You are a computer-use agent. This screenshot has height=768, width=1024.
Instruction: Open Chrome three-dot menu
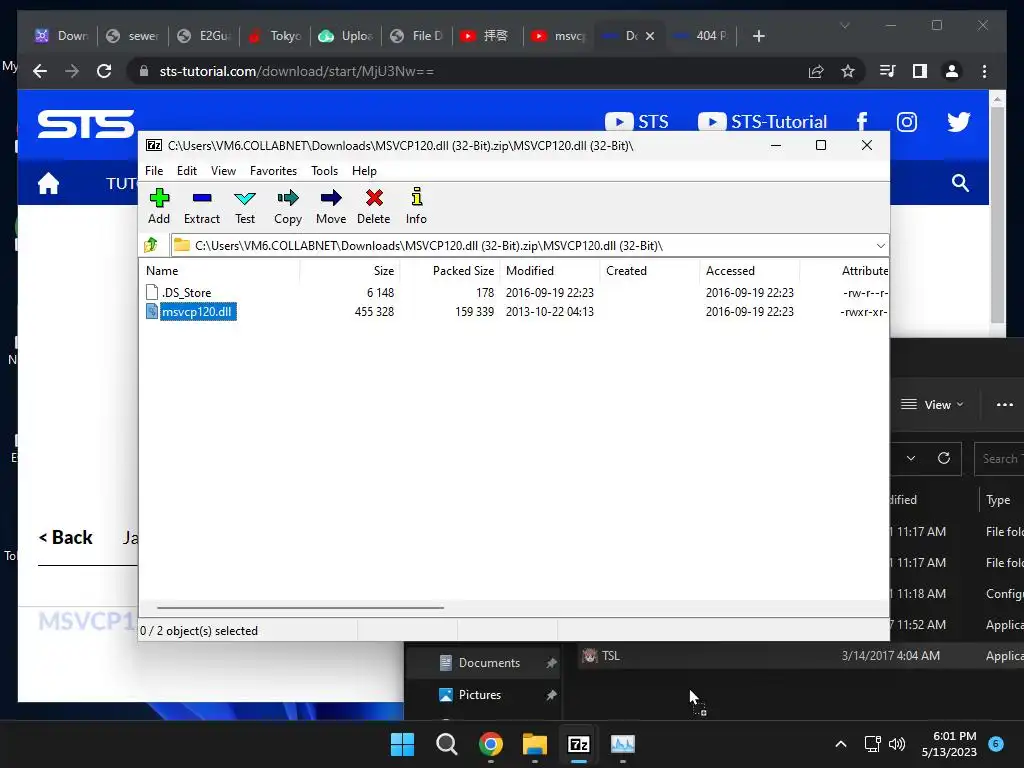984,71
